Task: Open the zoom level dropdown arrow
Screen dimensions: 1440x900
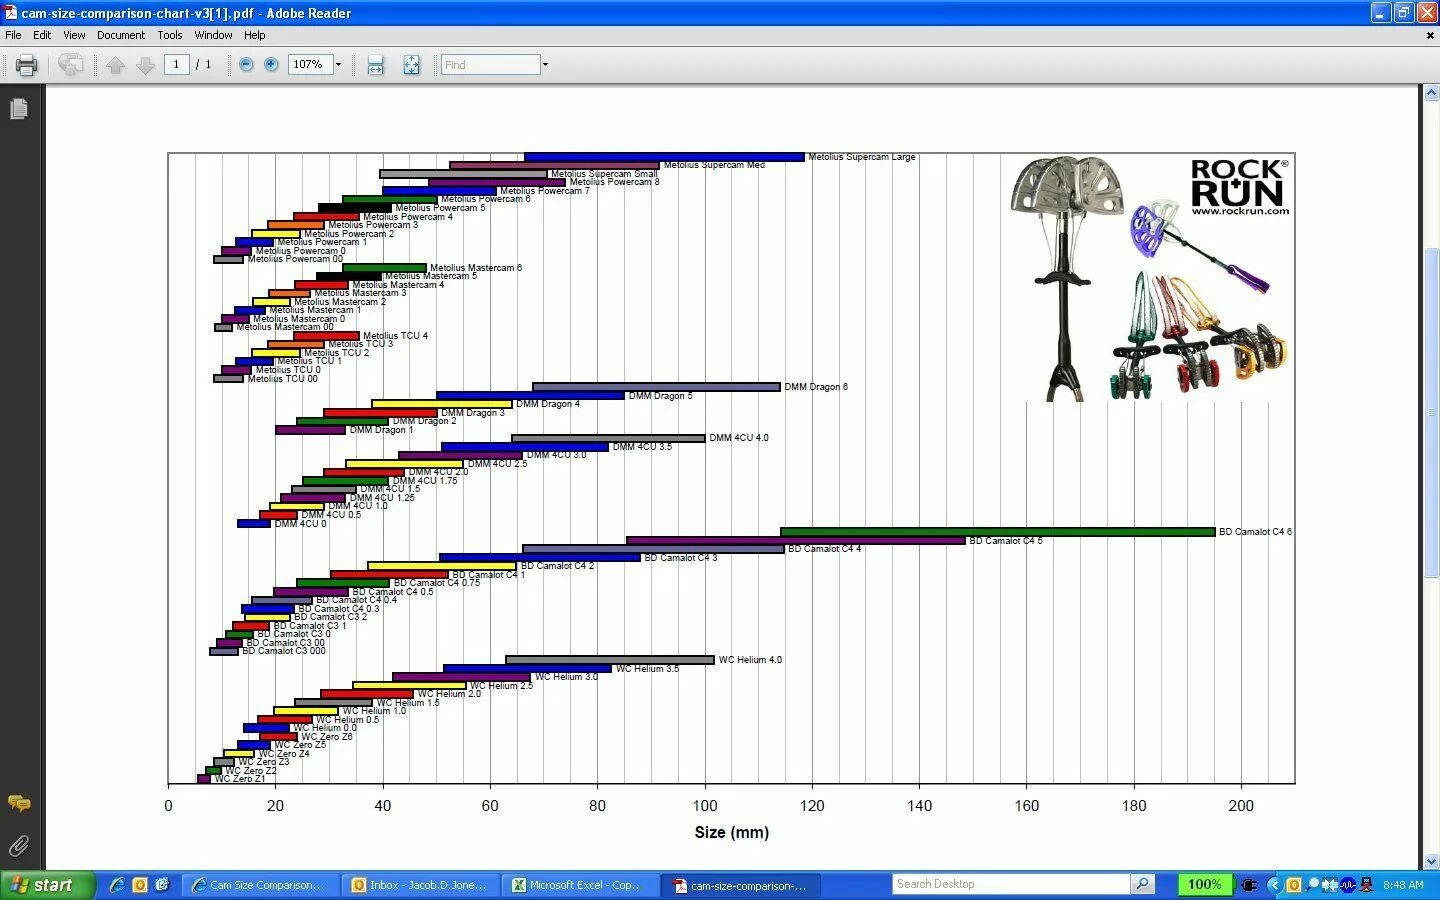Action: [x=338, y=65]
